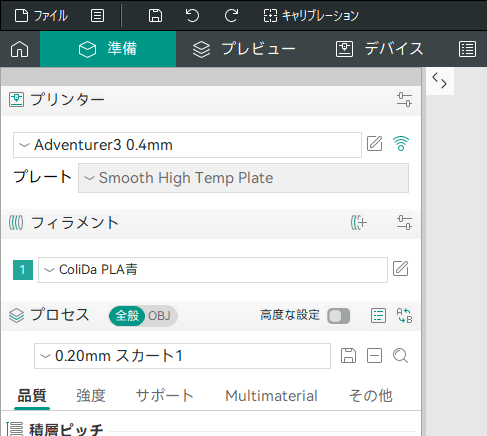Open the home screen via house icon

click(20, 49)
